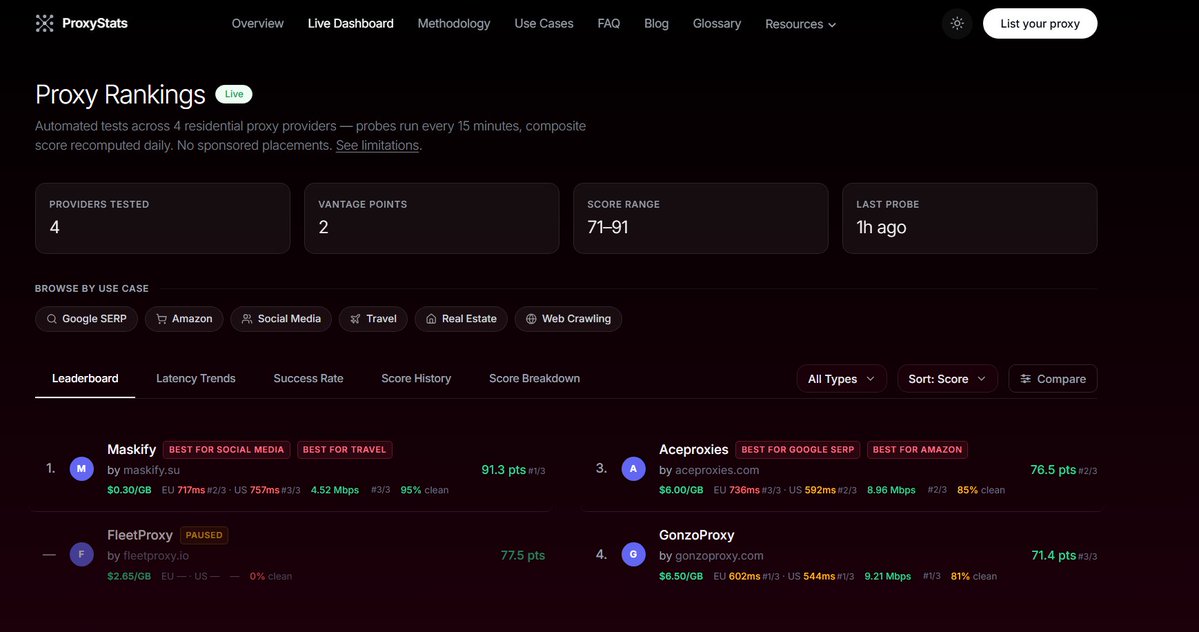Click the List your proxy button
Viewport: 1199px width, 632px height.
click(x=1040, y=24)
